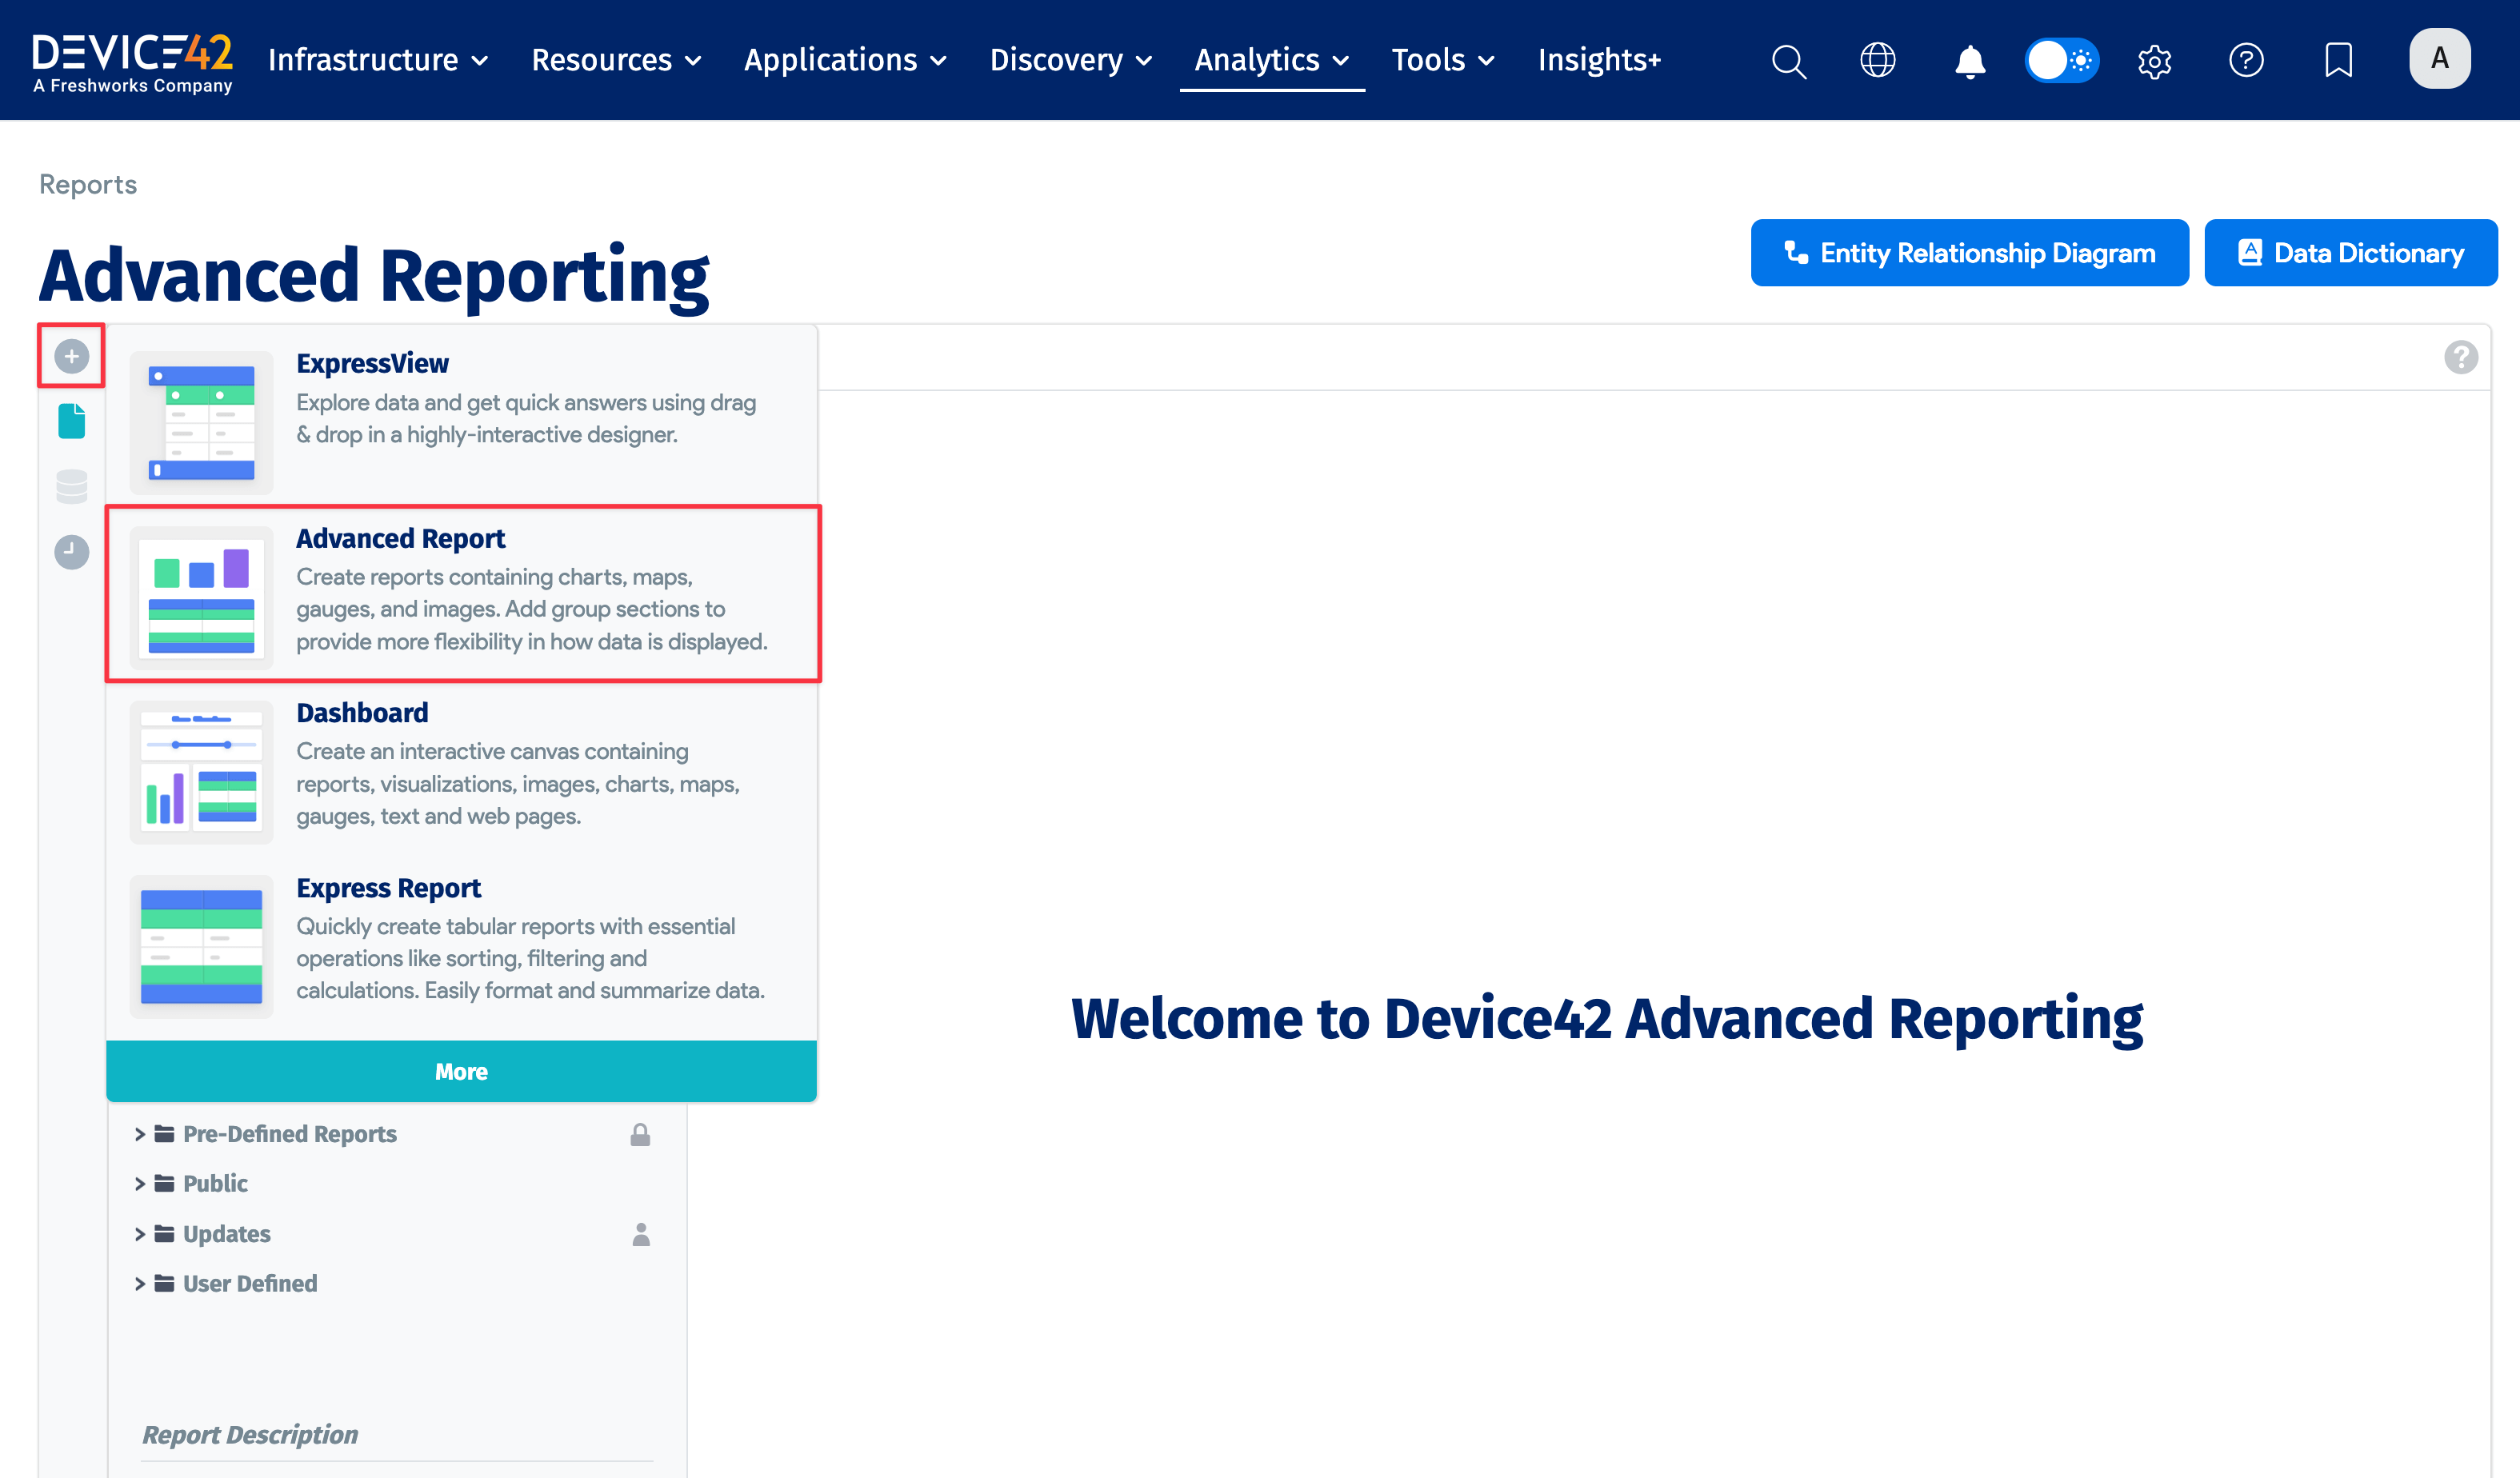Open settings via the gear icon

click(2154, 60)
